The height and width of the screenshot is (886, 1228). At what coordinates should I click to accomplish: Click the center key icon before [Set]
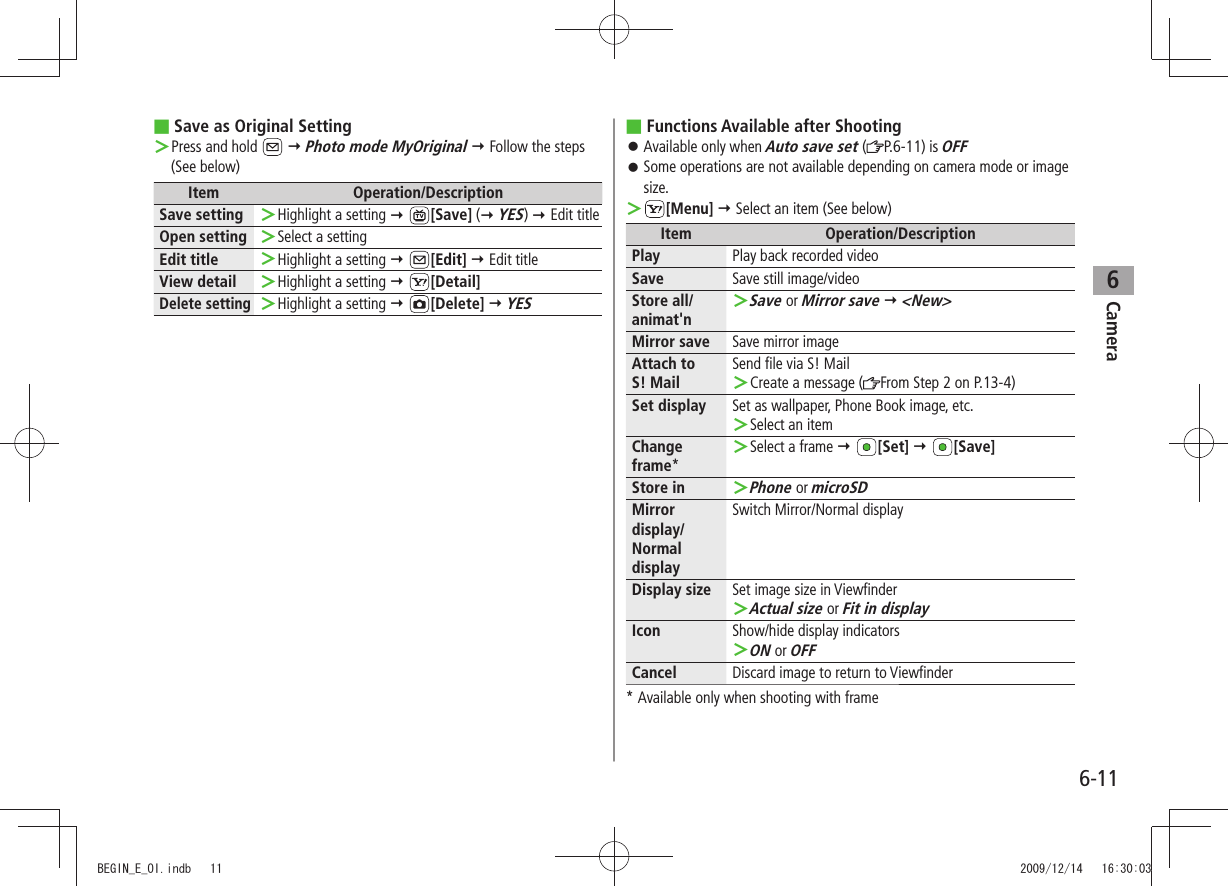click(867, 447)
